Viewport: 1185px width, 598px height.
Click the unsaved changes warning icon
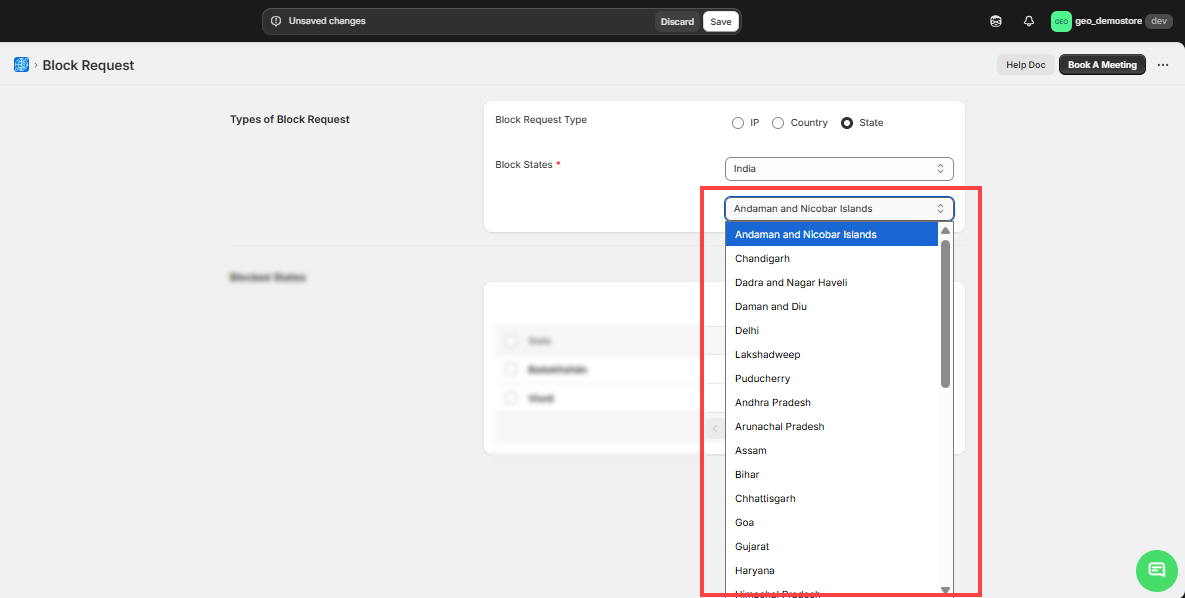276,21
